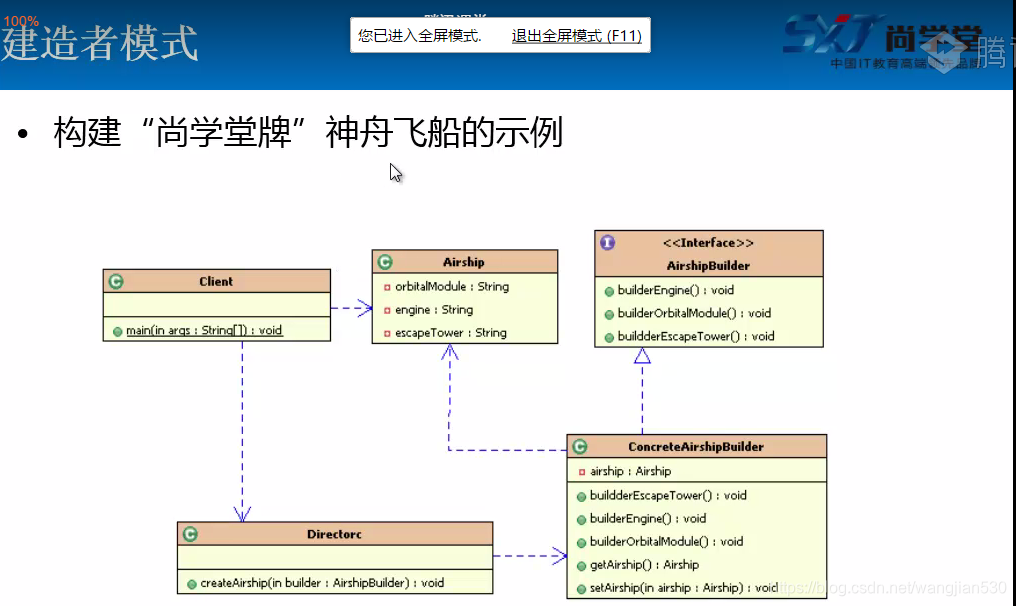Click the AirshipBuilder interface name
The height and width of the screenshot is (606, 1016).
tap(708, 266)
